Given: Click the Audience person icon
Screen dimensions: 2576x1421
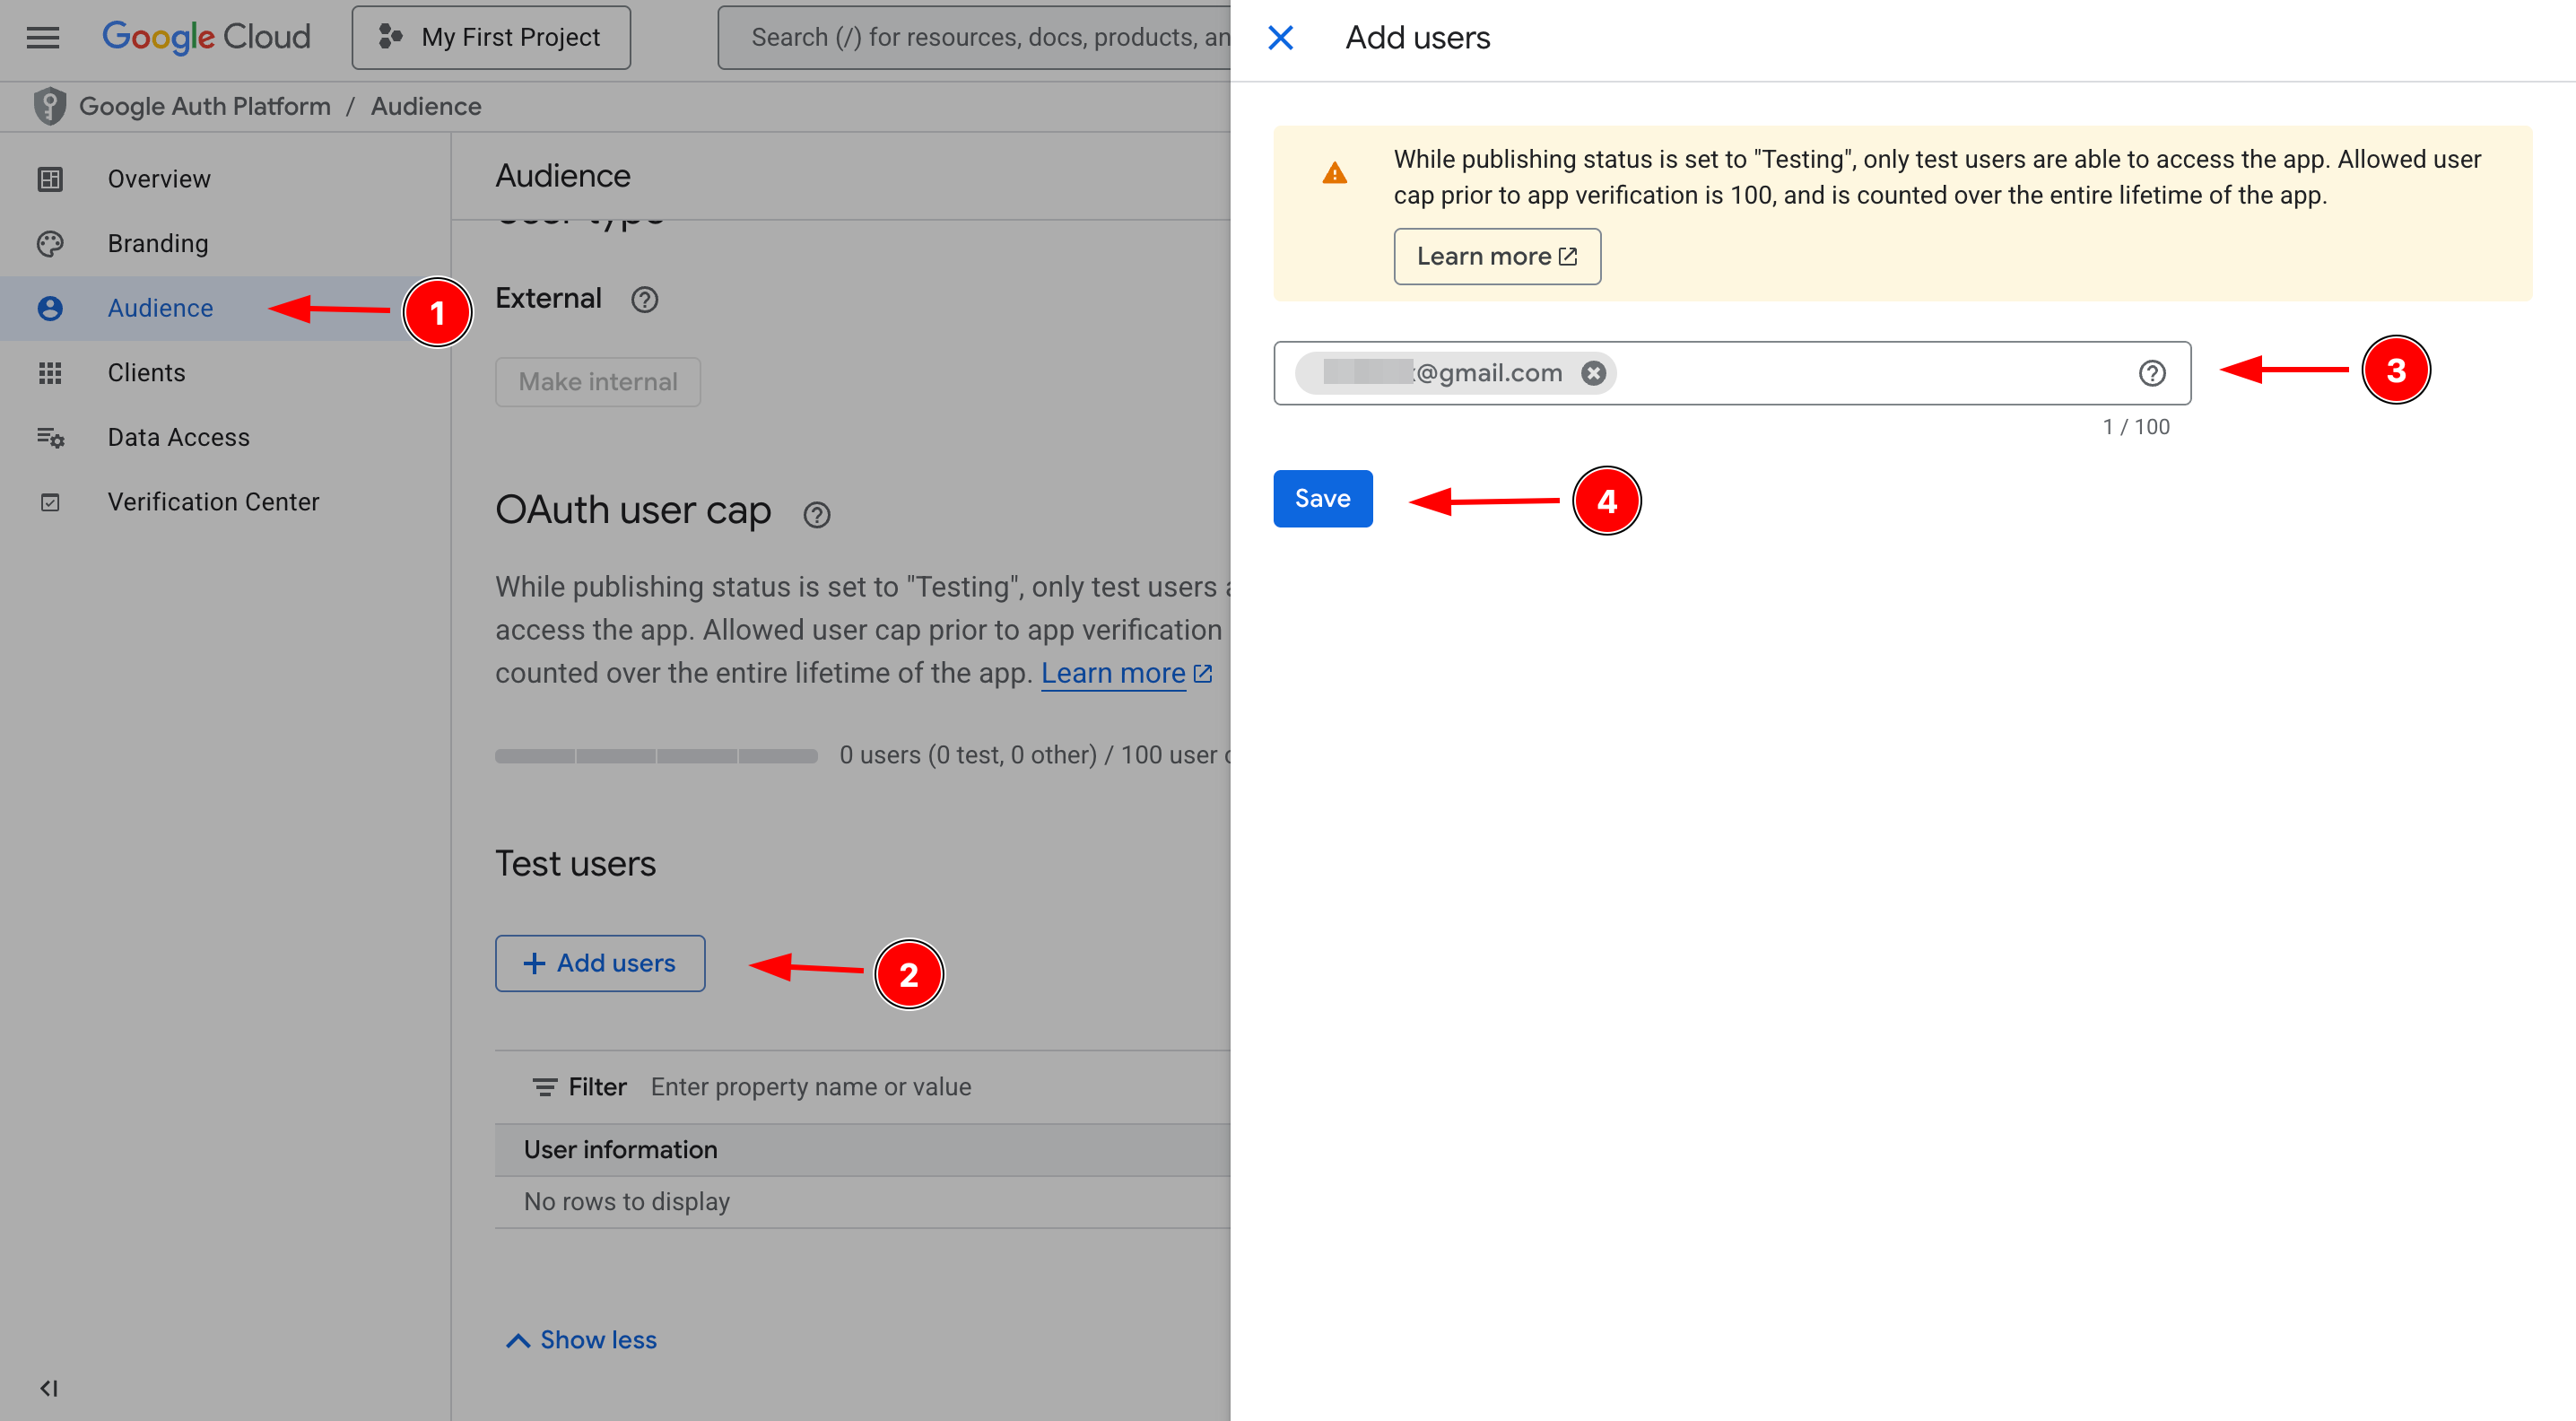Looking at the screenshot, I should (50, 308).
